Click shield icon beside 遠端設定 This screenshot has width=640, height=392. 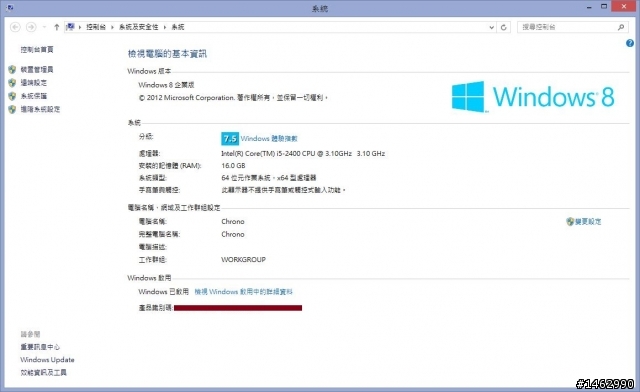[12, 82]
